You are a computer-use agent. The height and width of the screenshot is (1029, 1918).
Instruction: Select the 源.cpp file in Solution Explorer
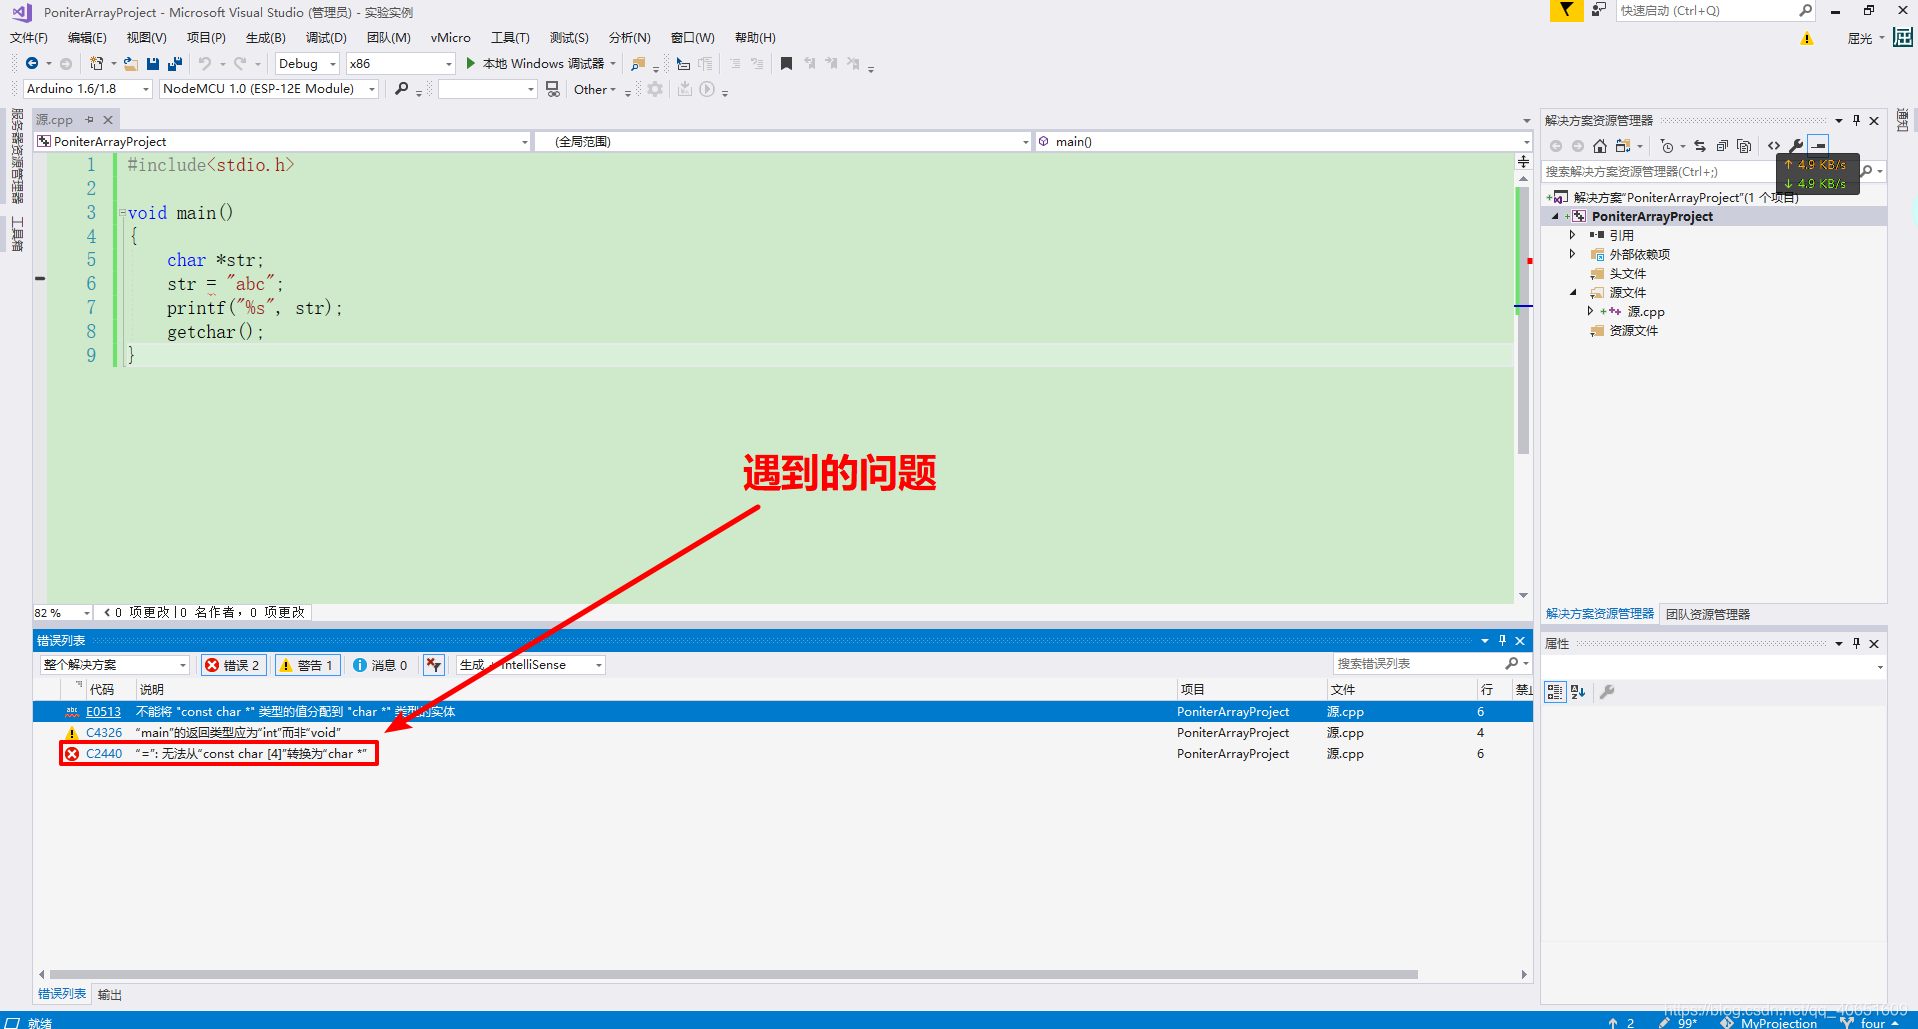coord(1645,311)
